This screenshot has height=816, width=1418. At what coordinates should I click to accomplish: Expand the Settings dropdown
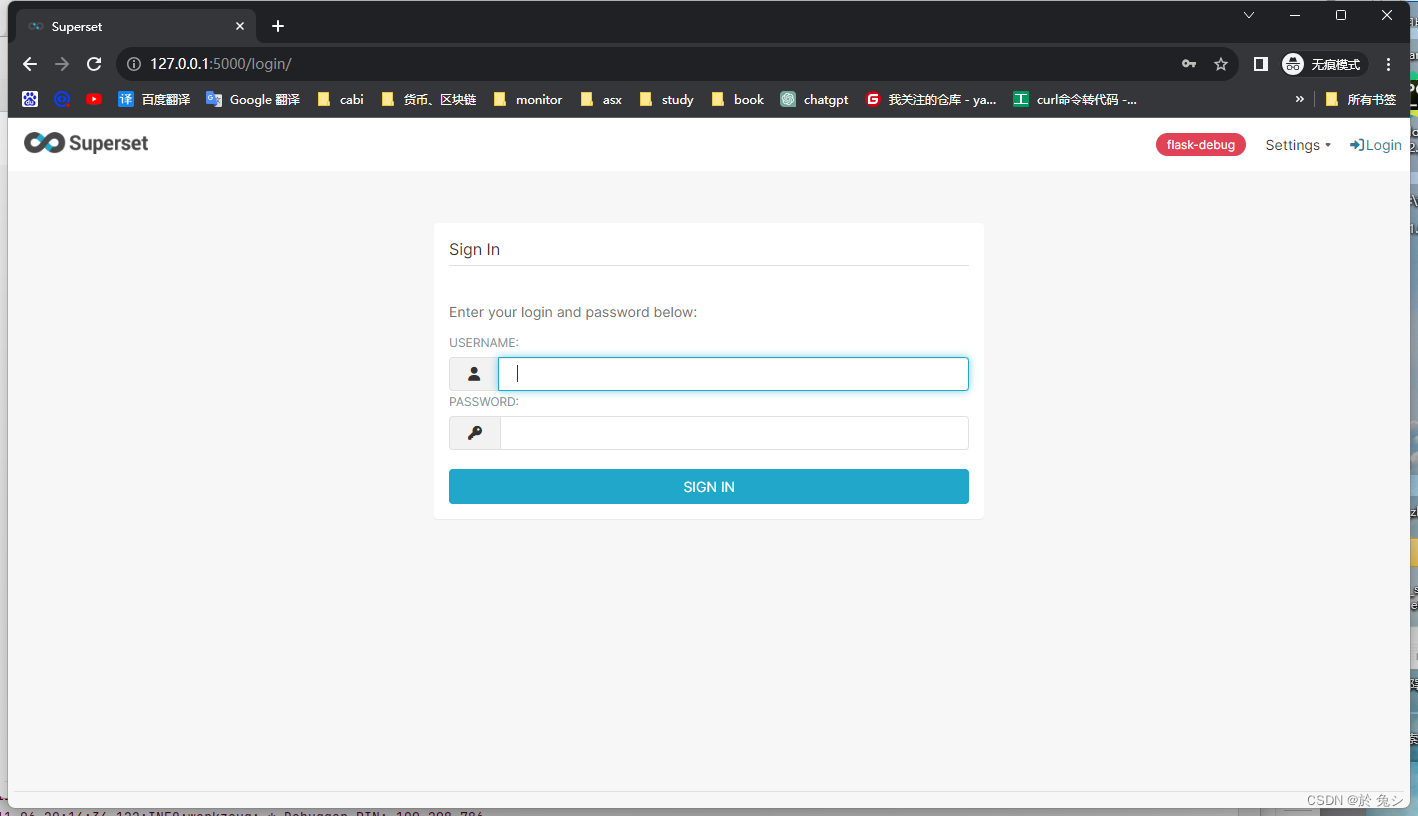1298,145
